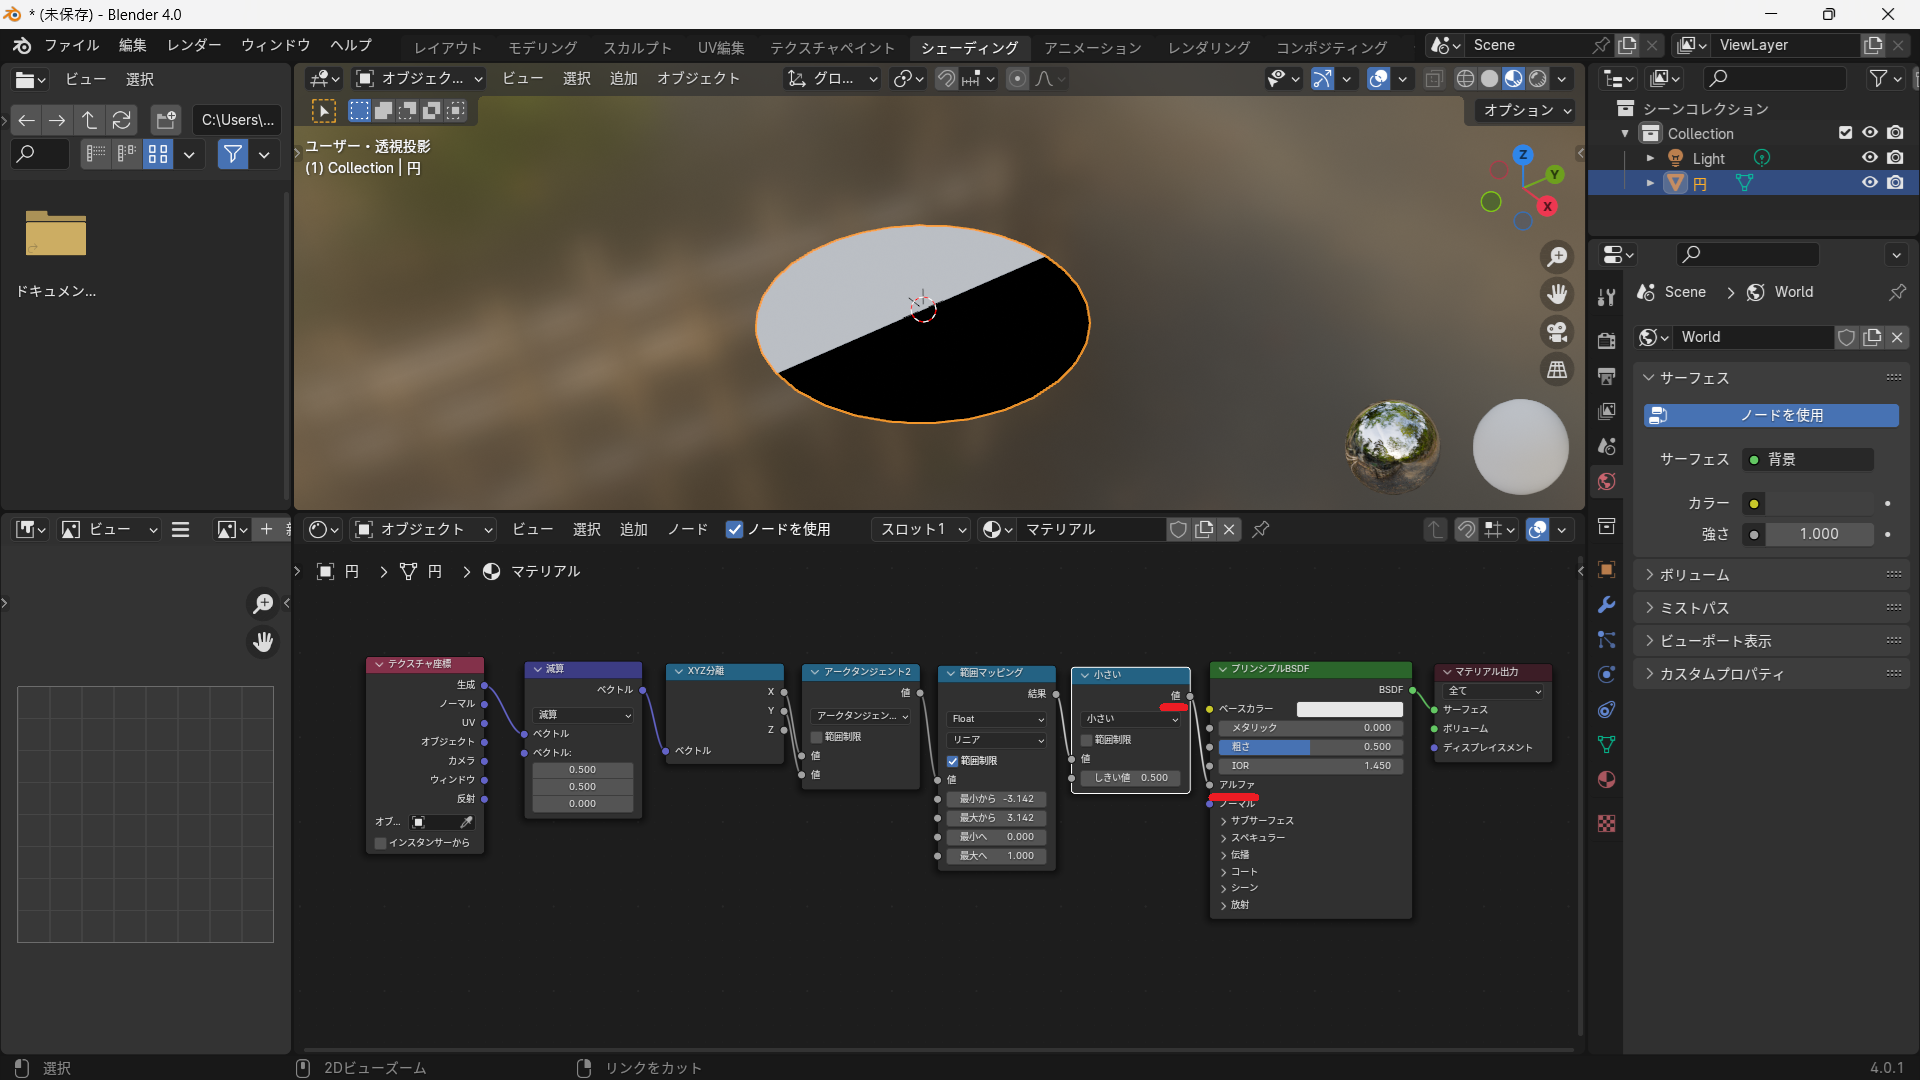1920x1080 pixels.
Task: Expand the ボリューム panel
Action: [x=1694, y=575]
